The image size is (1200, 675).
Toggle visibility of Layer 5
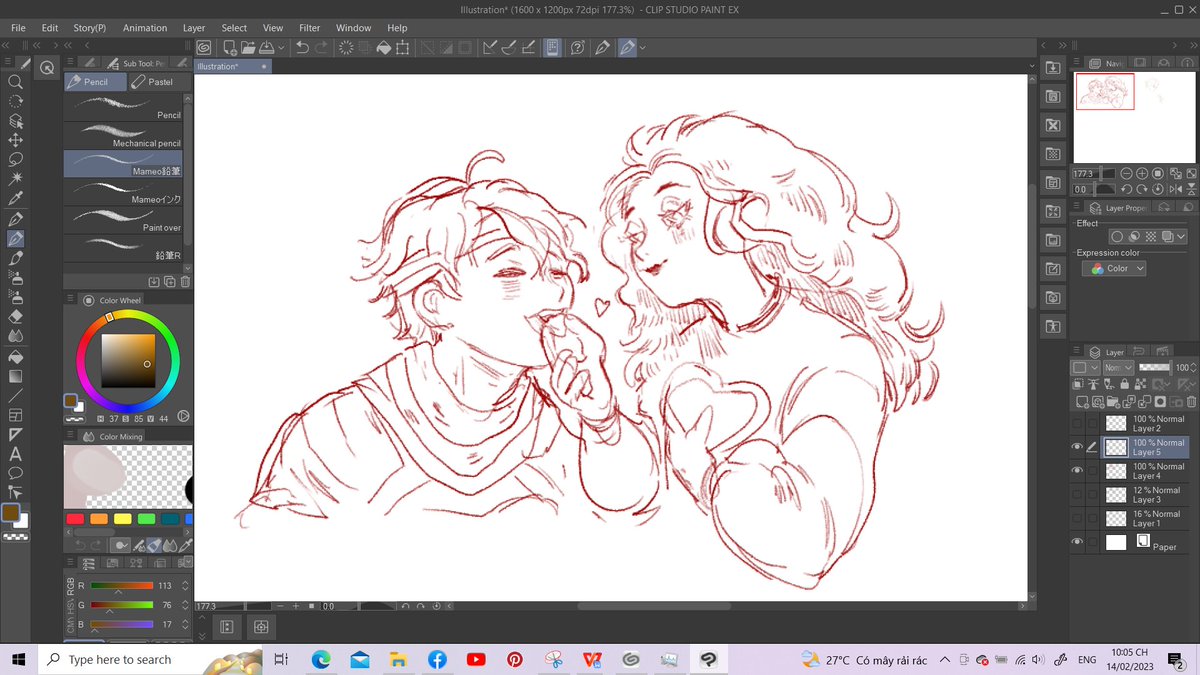pyautogui.click(x=1078, y=447)
